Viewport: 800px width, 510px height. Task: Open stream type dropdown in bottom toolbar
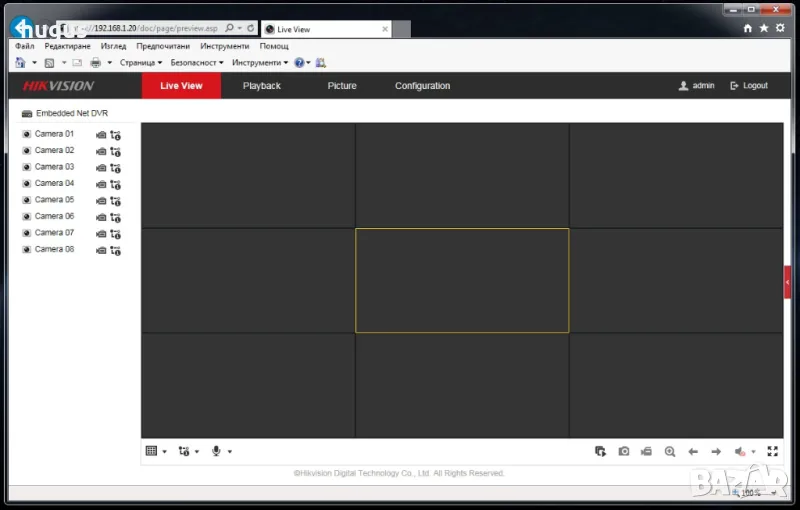click(188, 452)
